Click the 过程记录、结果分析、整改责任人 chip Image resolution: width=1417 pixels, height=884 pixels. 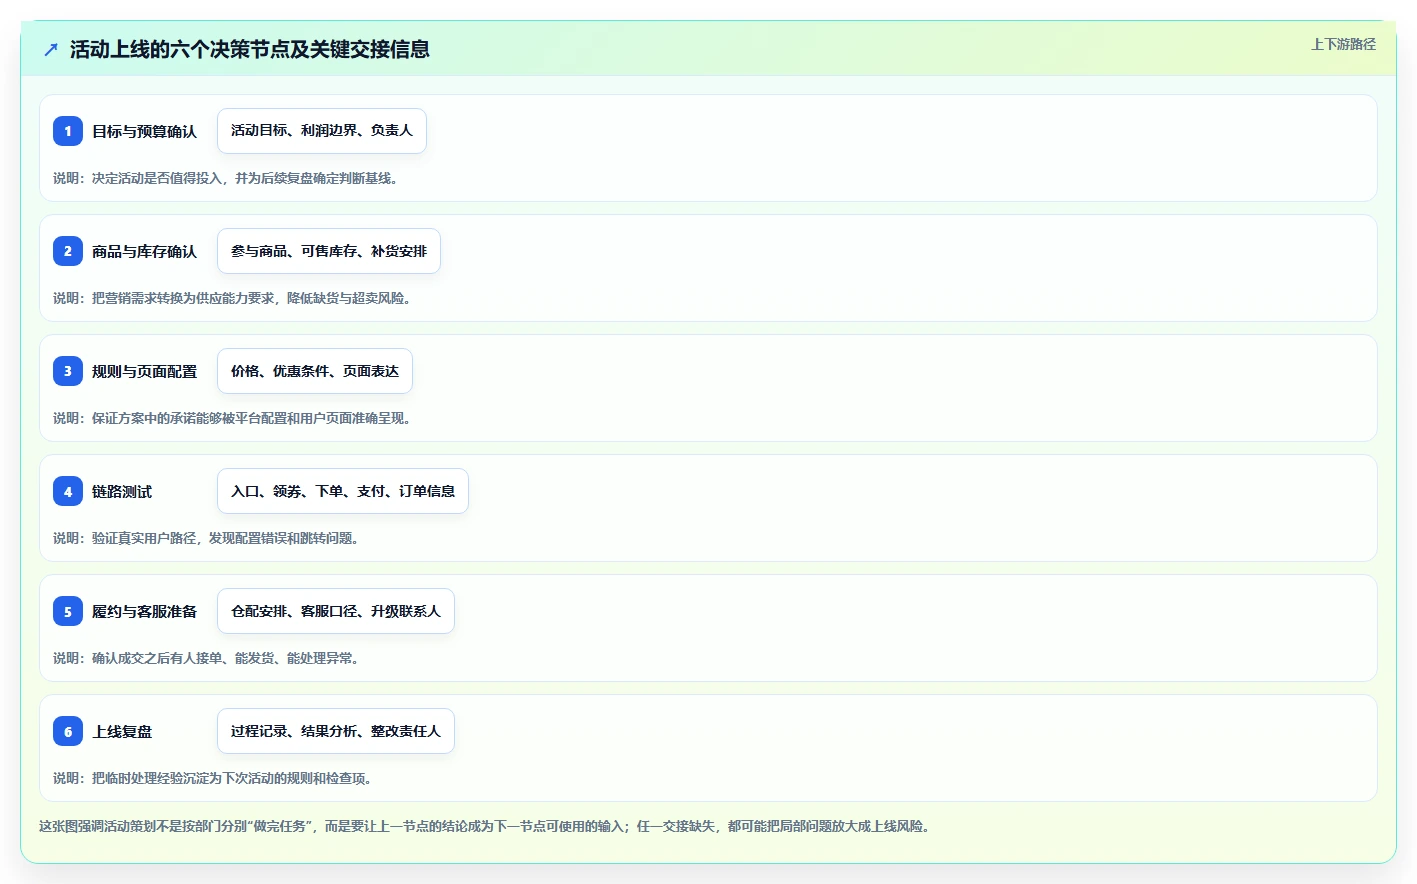(336, 731)
